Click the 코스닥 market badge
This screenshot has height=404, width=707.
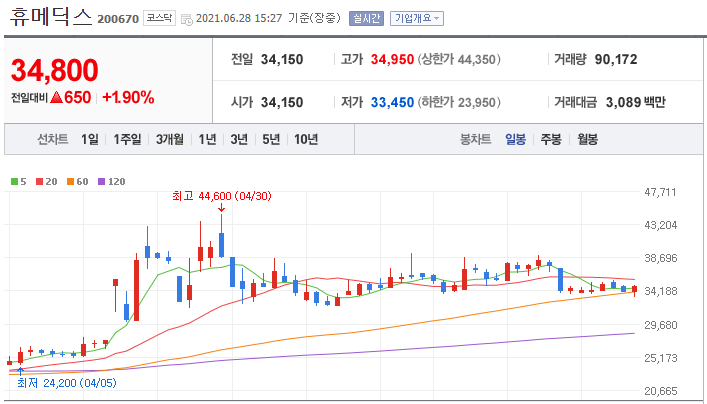tap(159, 18)
